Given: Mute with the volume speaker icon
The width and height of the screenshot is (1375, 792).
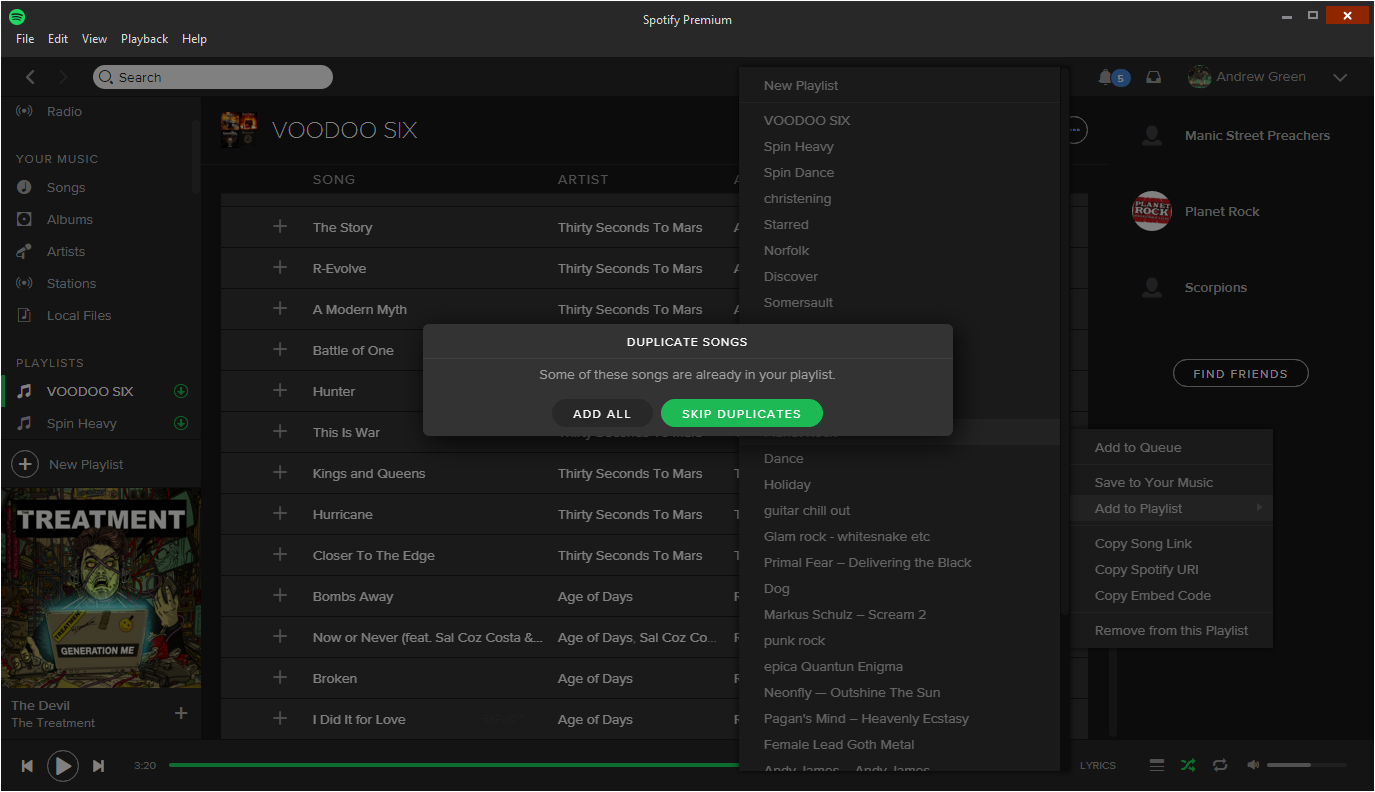Looking at the screenshot, I should pos(1253,765).
